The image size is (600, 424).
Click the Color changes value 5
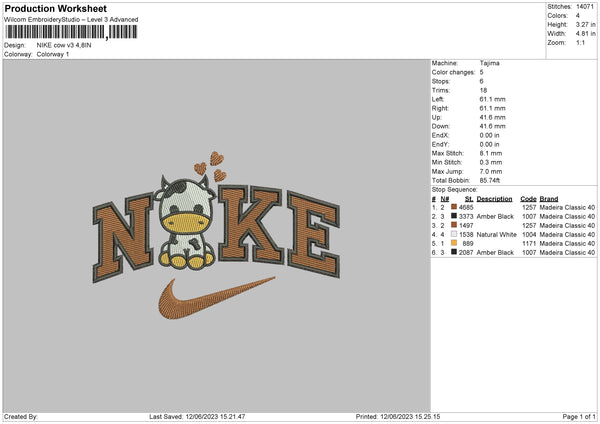(x=481, y=72)
